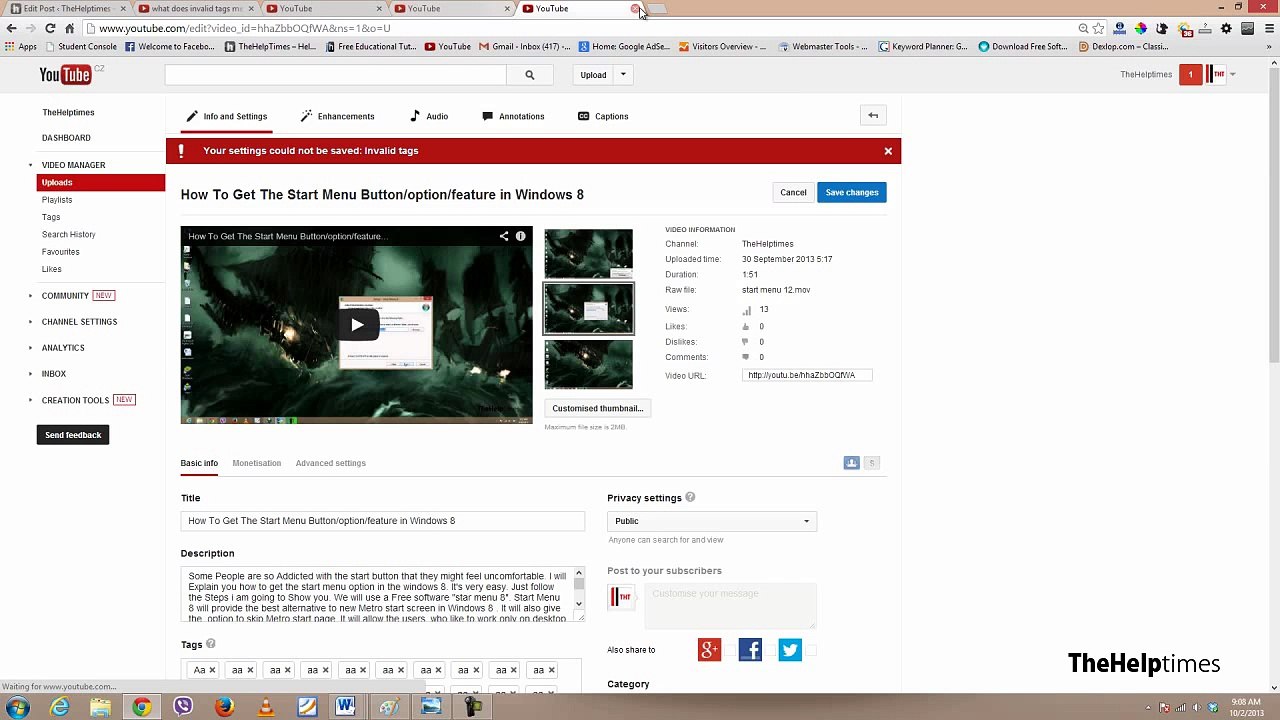Switch to the Info and Settings tab
The height and width of the screenshot is (720, 1280).
(x=227, y=116)
